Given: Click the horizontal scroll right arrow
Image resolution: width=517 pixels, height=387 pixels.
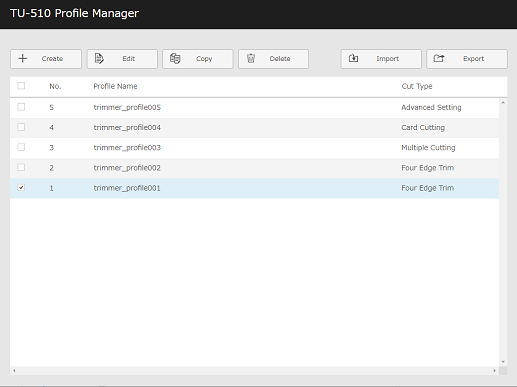Looking at the screenshot, I should coord(494,371).
